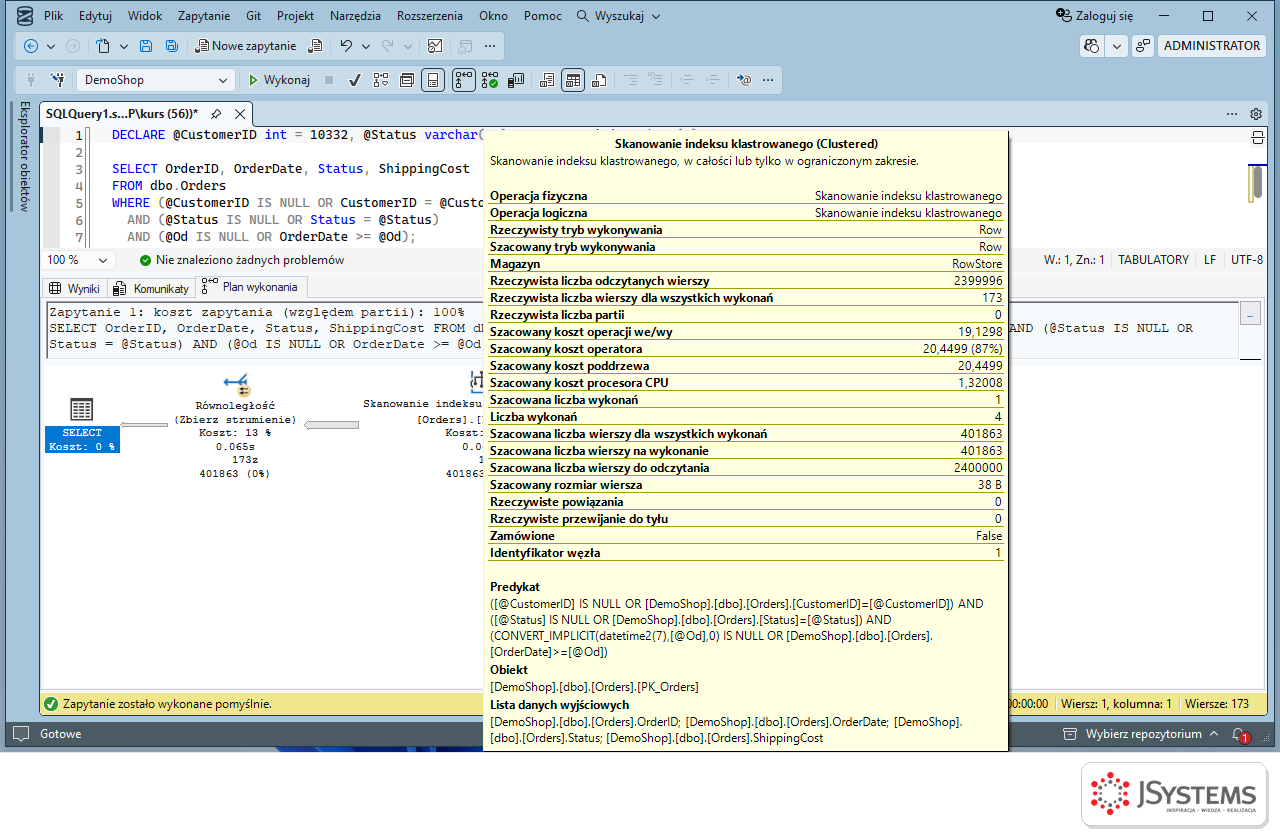The height and width of the screenshot is (835, 1280).
Task: Click the Parse query checkmark icon
Action: 354,80
